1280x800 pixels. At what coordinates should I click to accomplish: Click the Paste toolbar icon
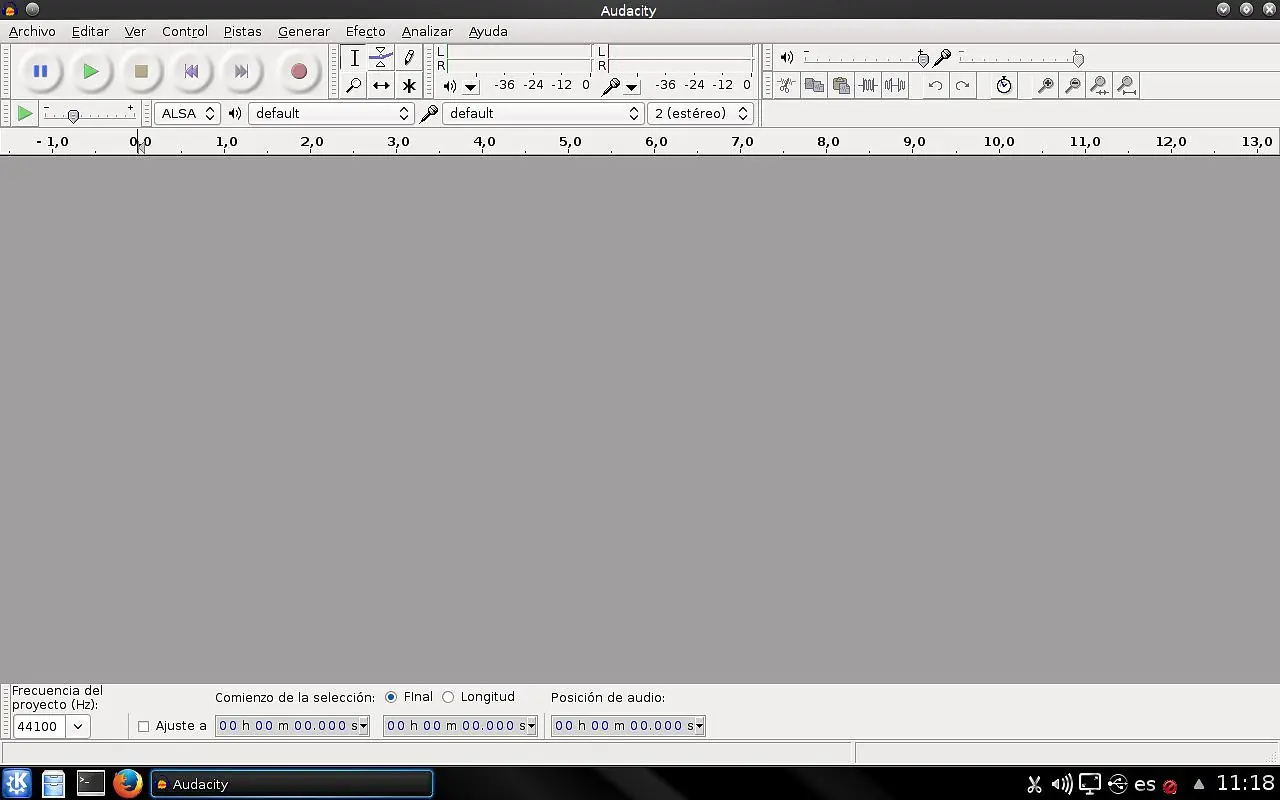pos(841,86)
